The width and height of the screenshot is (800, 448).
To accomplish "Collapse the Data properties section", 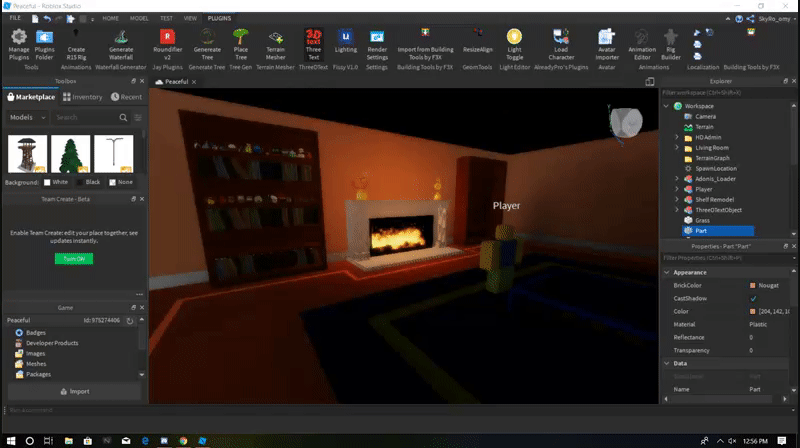I will click(x=667, y=363).
